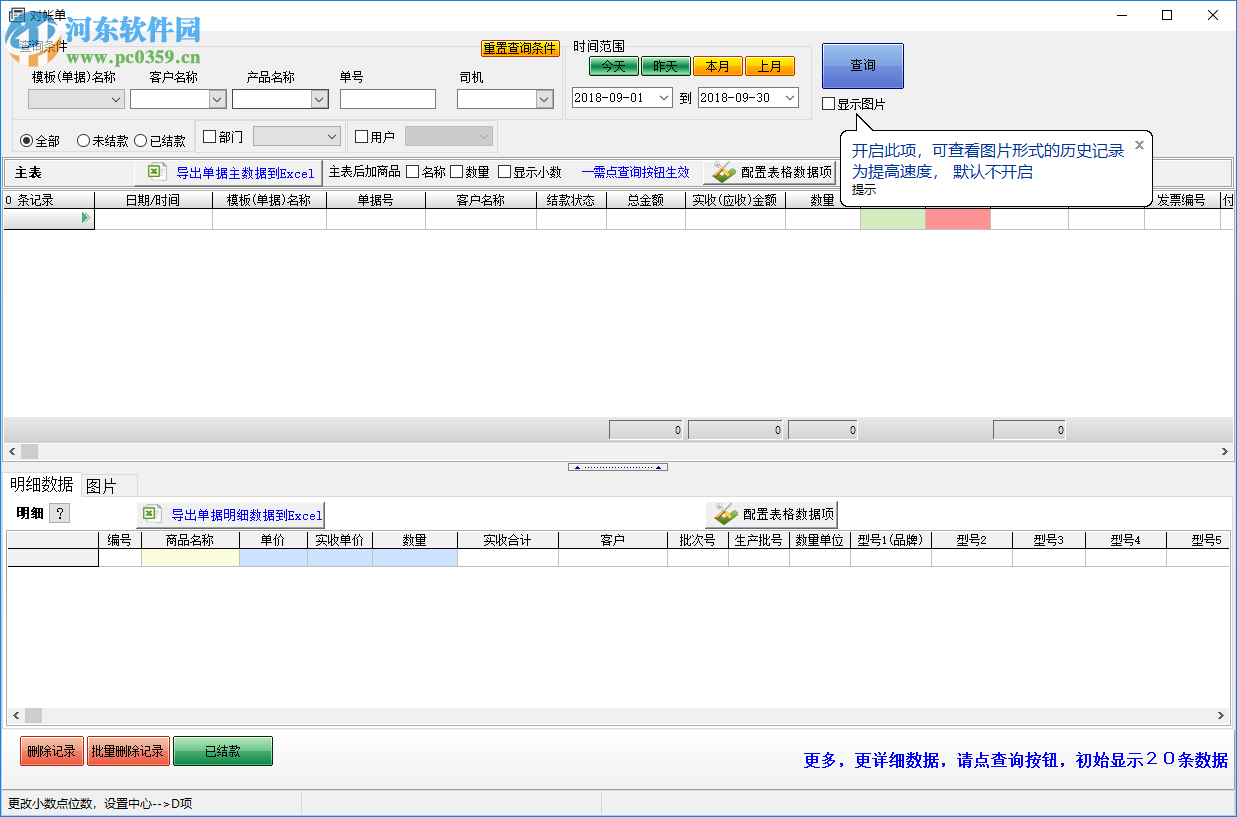Click the Excel export icon for main table data
This screenshot has width=1237, height=817.
tap(154, 172)
